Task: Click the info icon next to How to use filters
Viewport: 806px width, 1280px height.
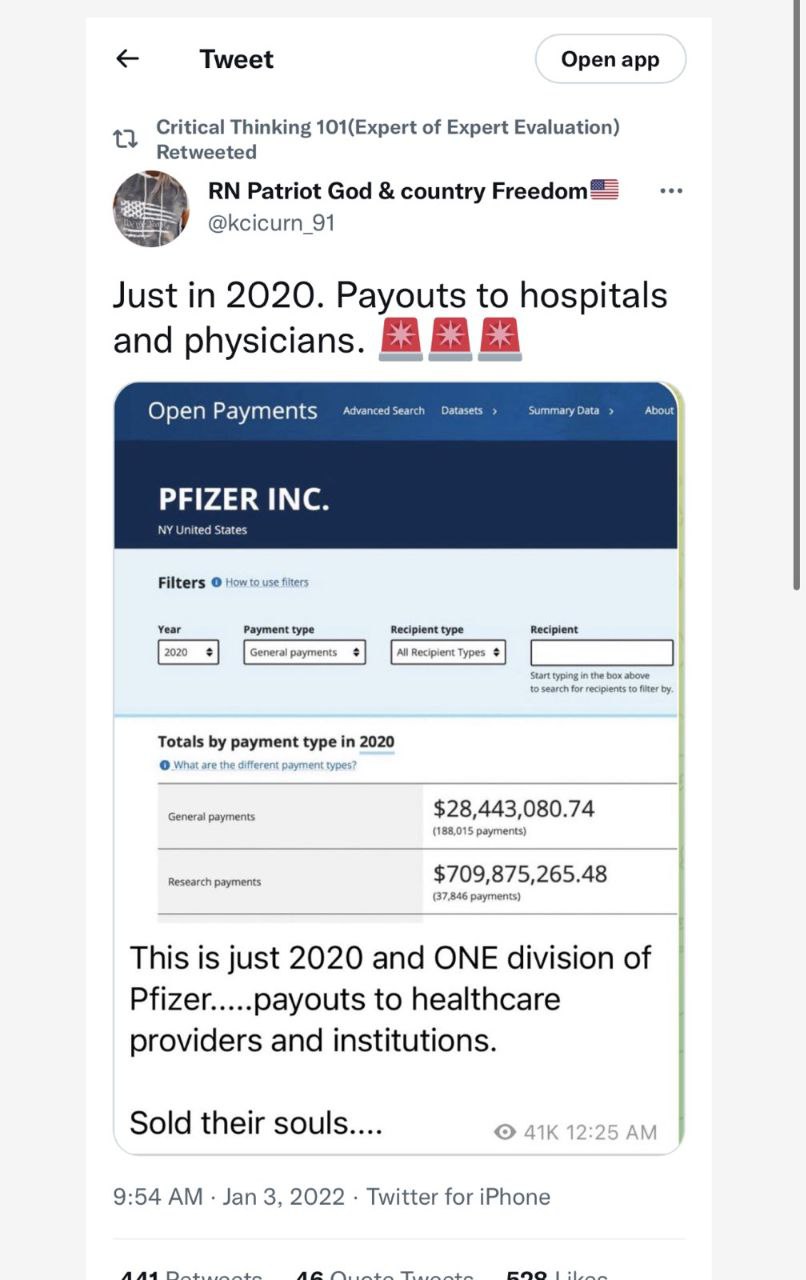Action: [216, 582]
